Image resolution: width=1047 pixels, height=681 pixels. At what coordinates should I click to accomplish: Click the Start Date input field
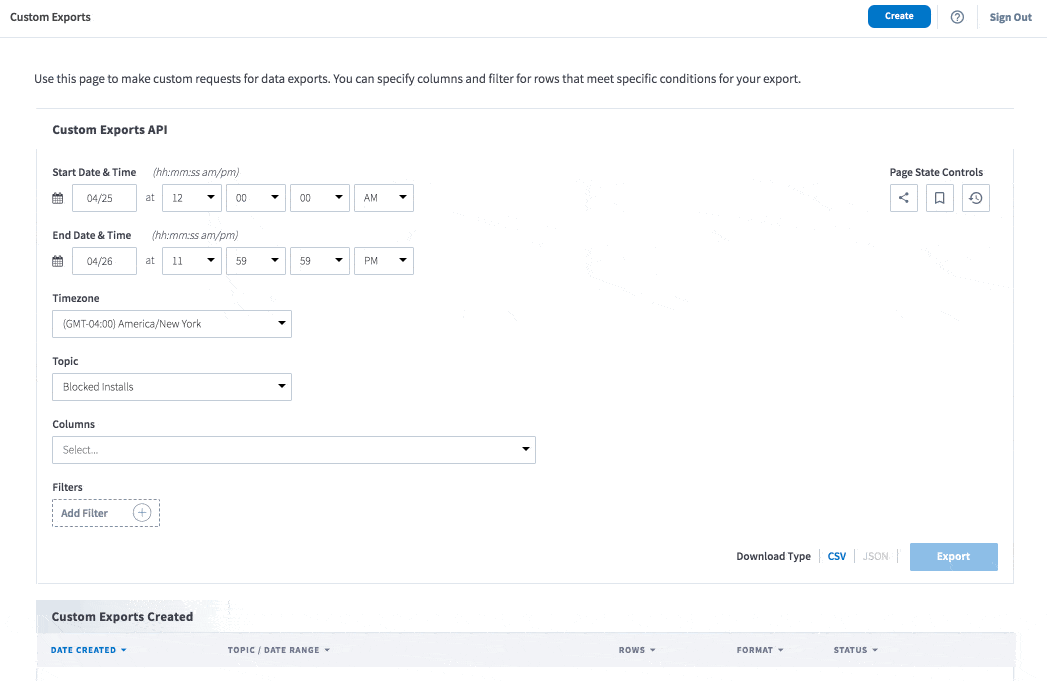[104, 198]
